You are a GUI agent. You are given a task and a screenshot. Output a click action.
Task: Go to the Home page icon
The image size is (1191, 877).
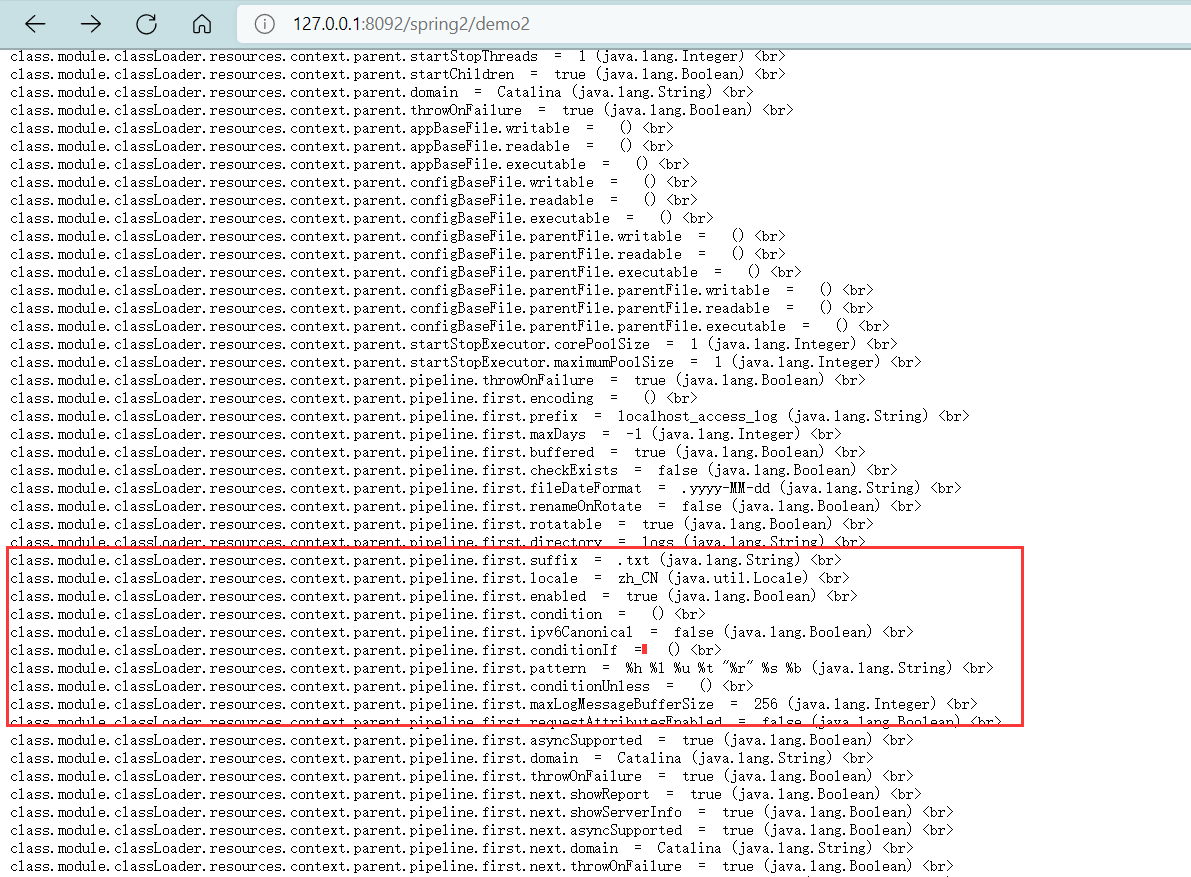[x=202, y=23]
